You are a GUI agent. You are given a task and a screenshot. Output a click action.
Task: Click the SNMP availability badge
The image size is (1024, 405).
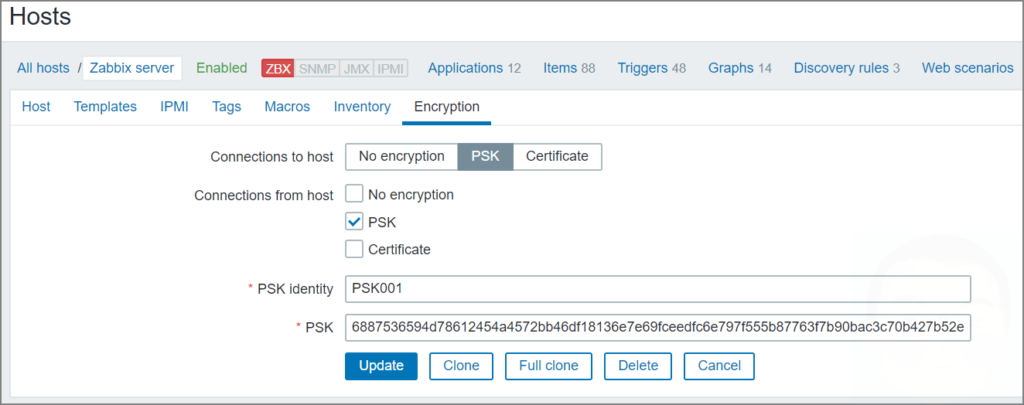[317, 68]
